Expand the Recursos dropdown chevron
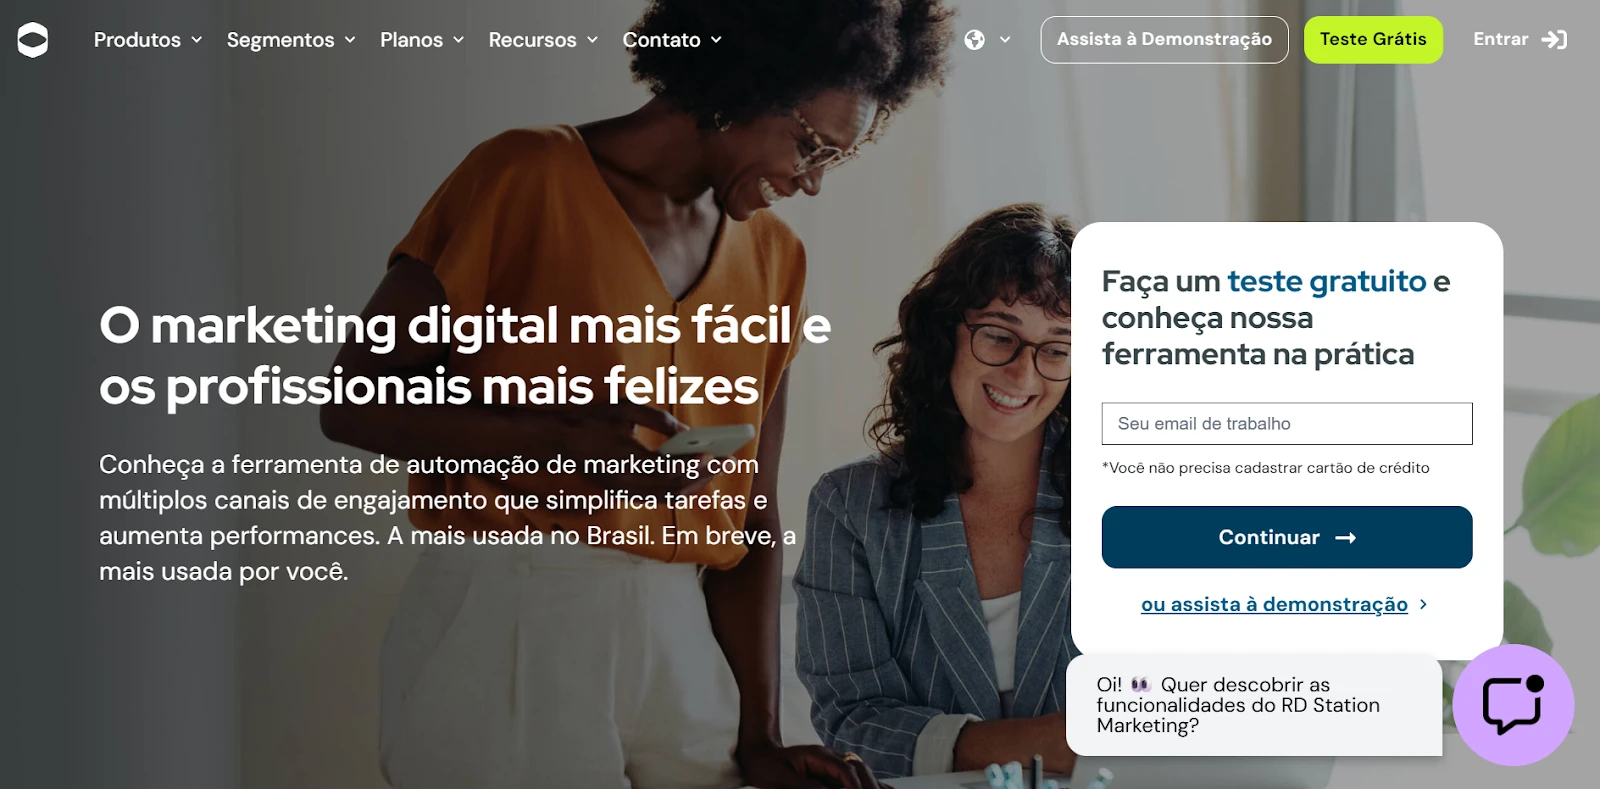 click(x=592, y=40)
